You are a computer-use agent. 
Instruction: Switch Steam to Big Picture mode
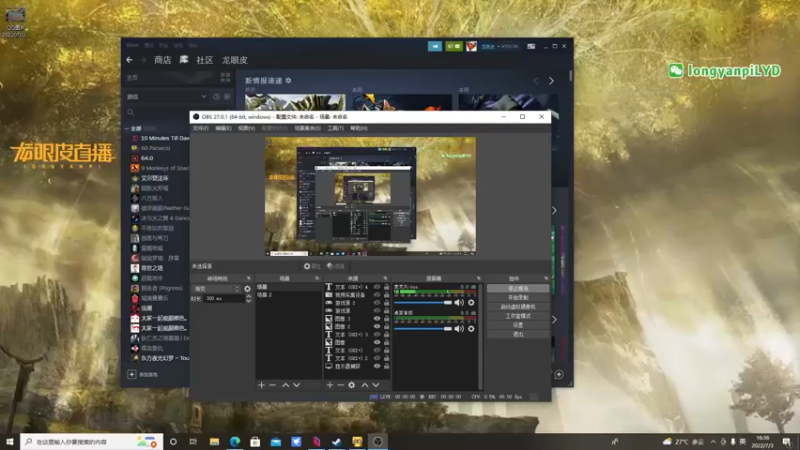click(531, 46)
